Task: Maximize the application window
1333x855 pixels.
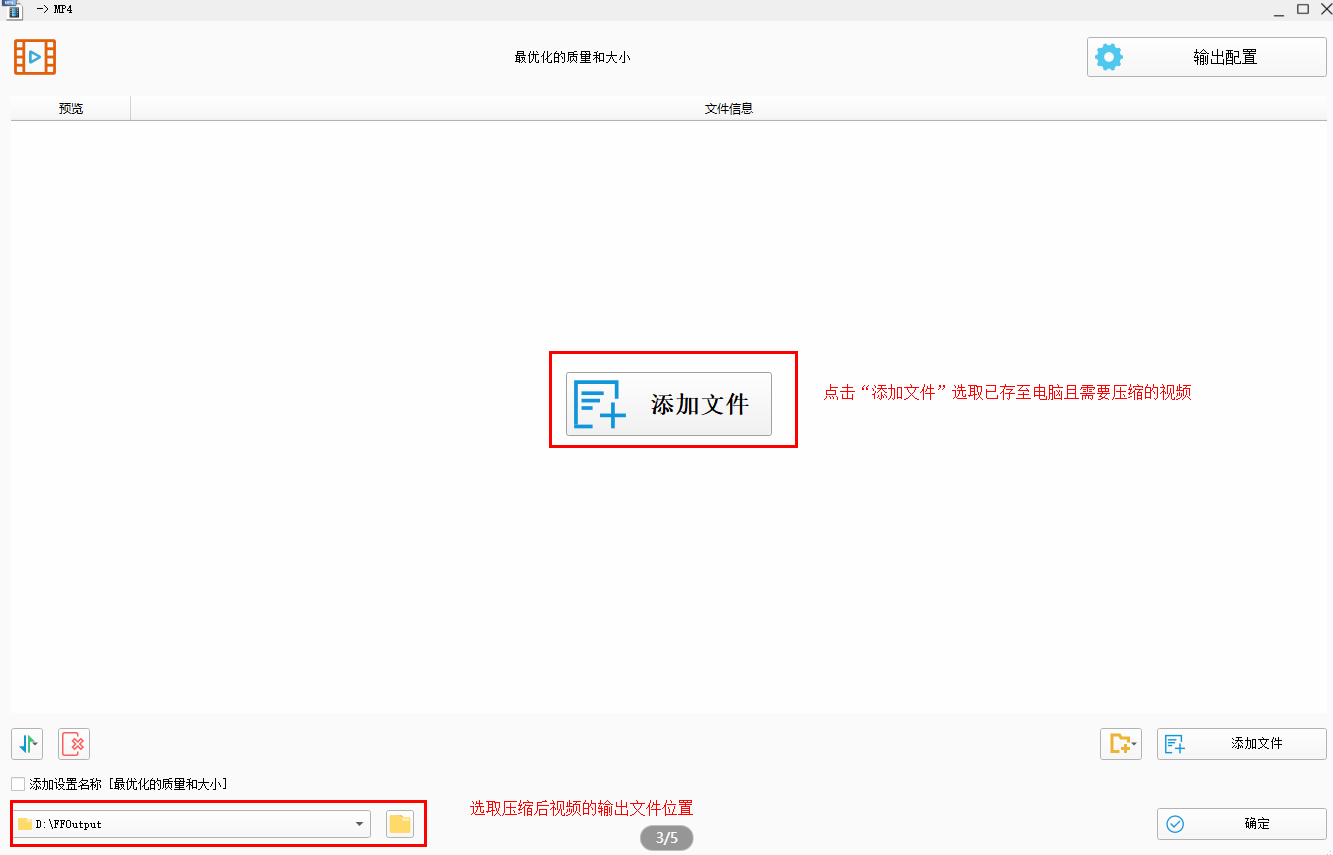Action: click(1303, 9)
